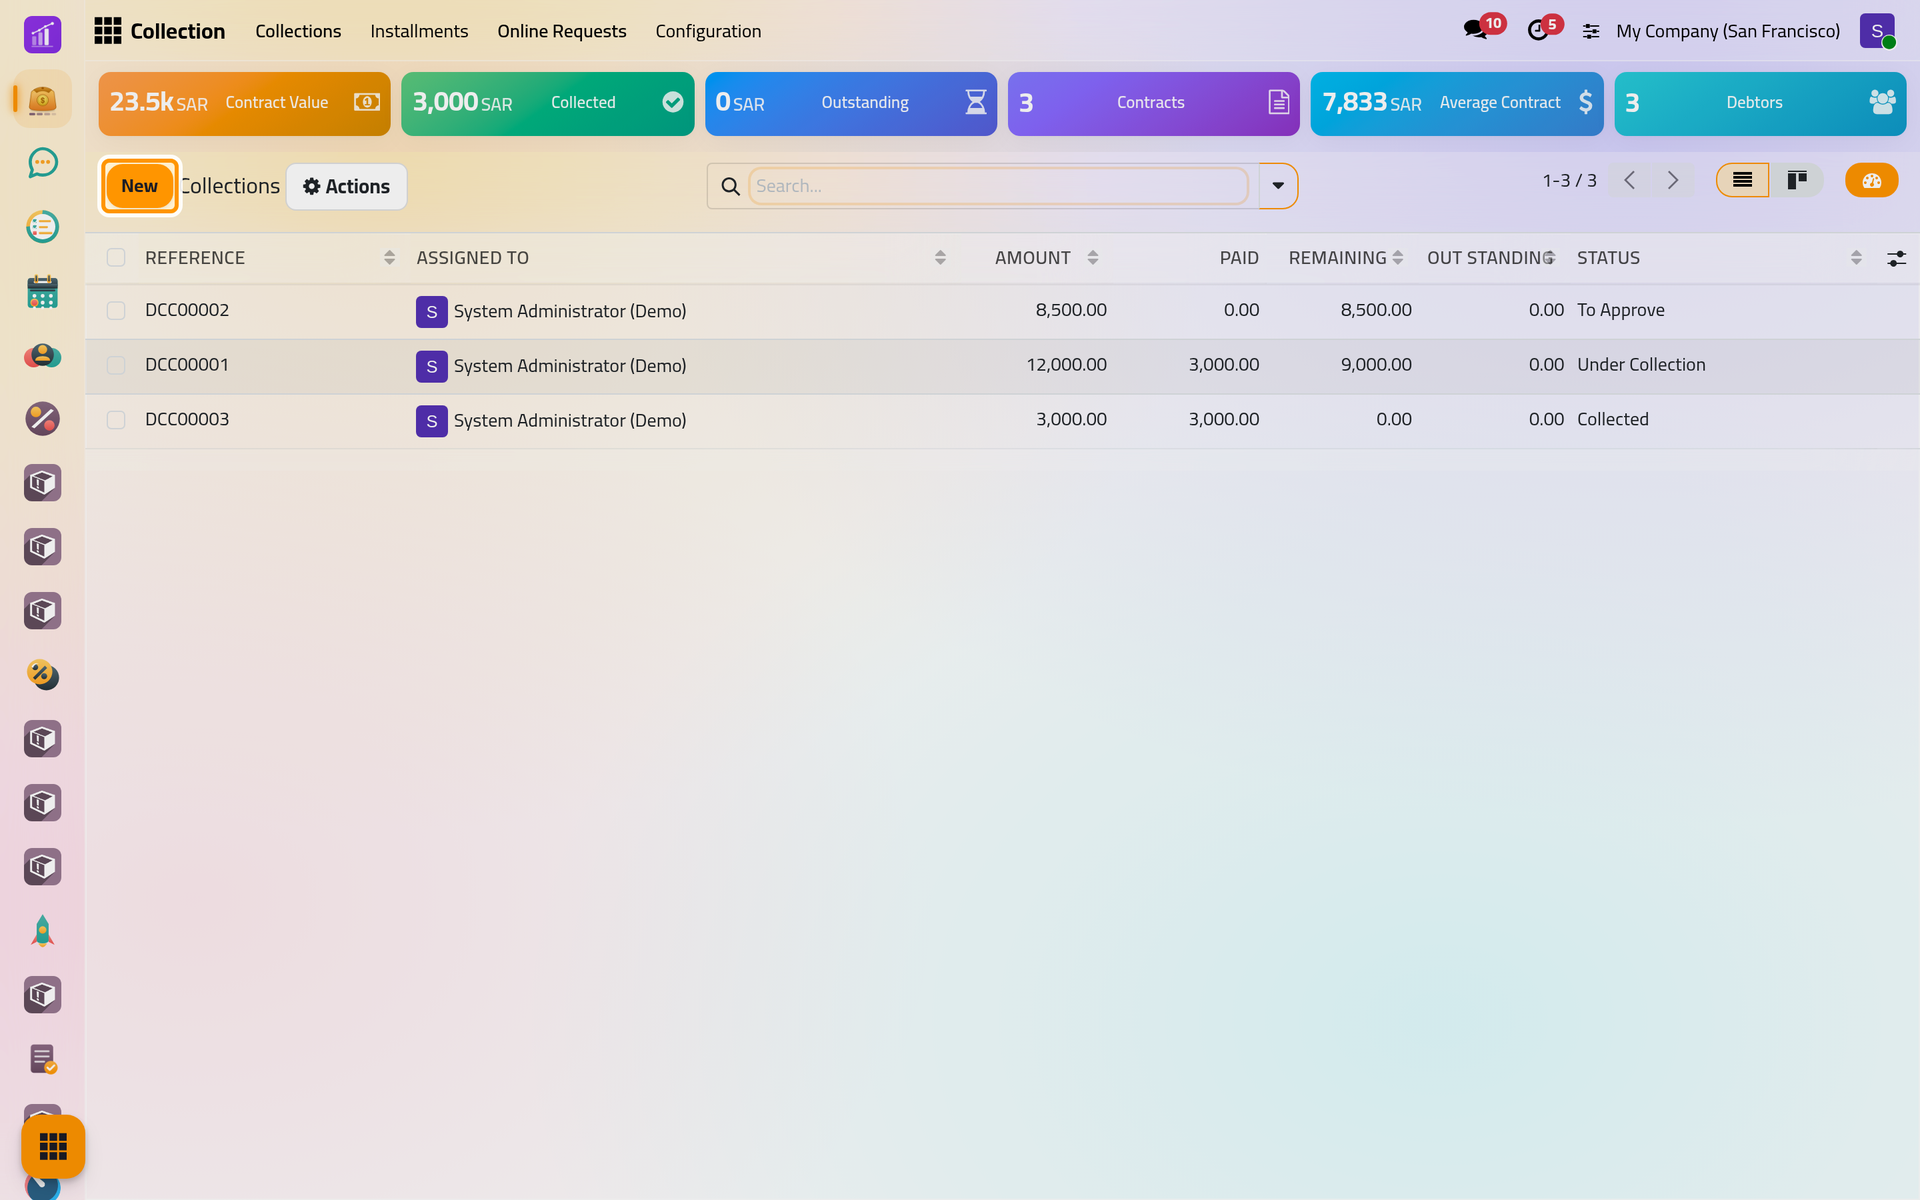Open the purple analytics logo in sidebar
The image size is (1920, 1200).
(x=42, y=35)
